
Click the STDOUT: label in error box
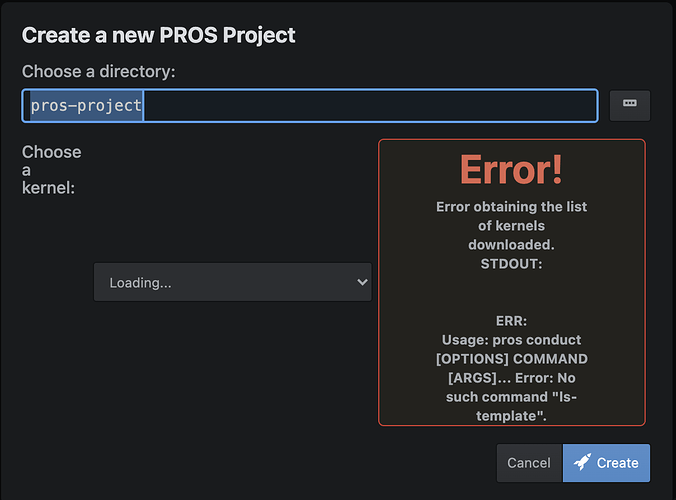[x=511, y=264]
